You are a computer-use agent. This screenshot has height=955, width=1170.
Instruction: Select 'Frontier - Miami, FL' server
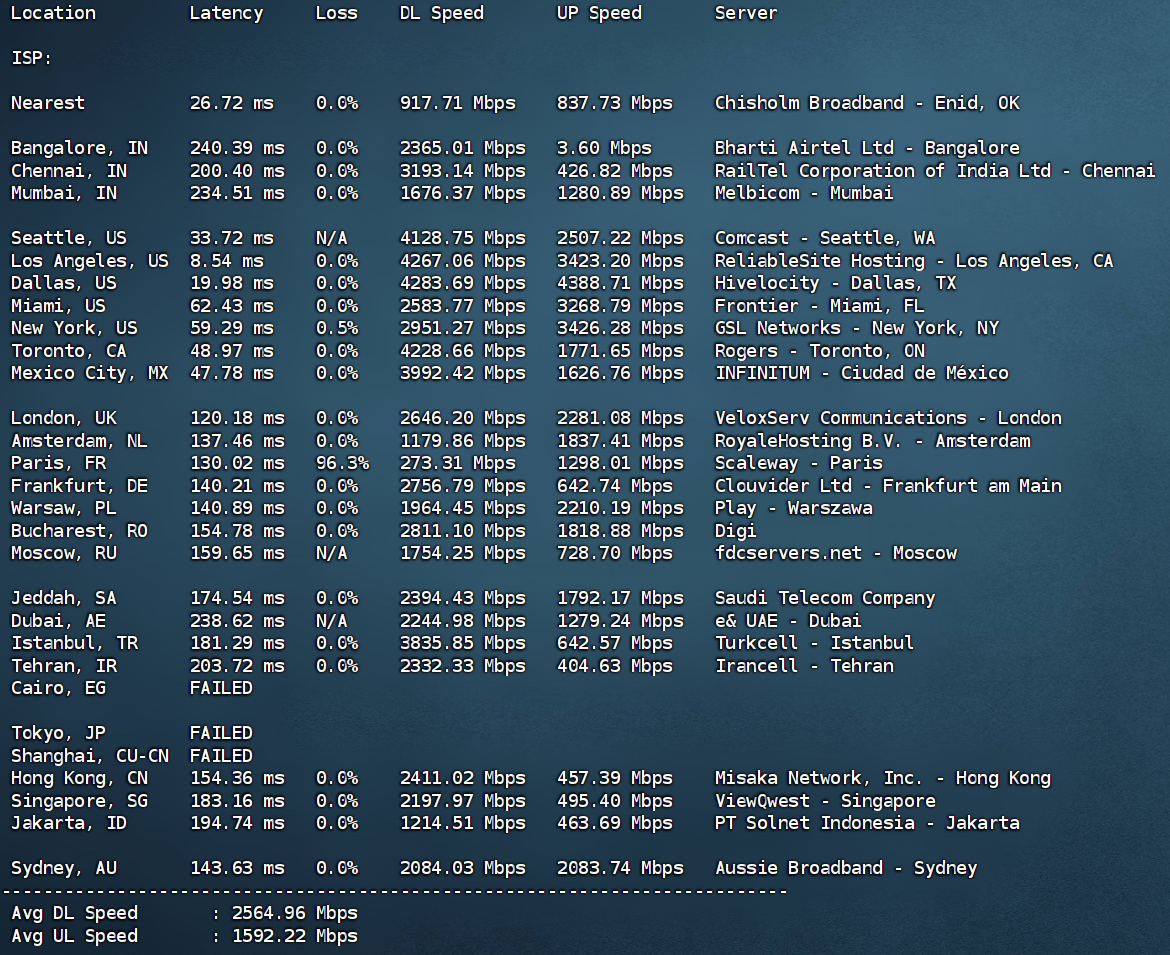819,306
